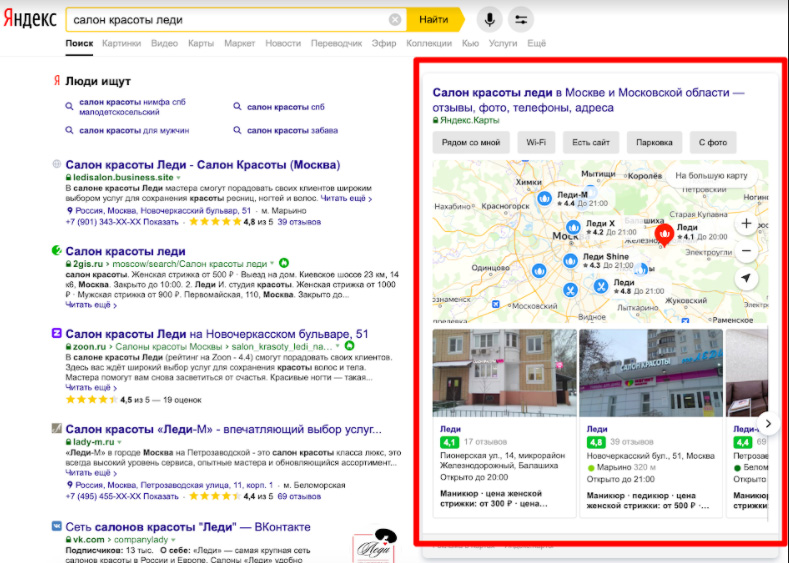The width and height of the screenshot is (789, 563).
Task: Expand the Ещё menu
Action: (x=536, y=43)
